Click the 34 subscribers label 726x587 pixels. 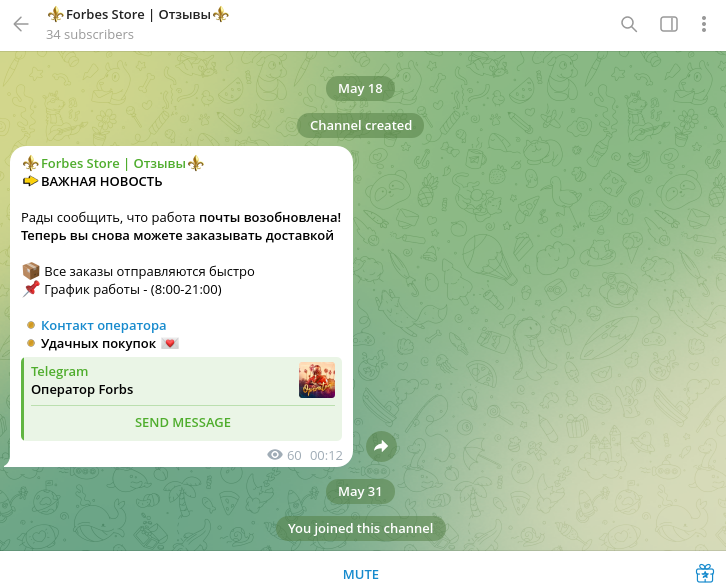(x=90, y=35)
